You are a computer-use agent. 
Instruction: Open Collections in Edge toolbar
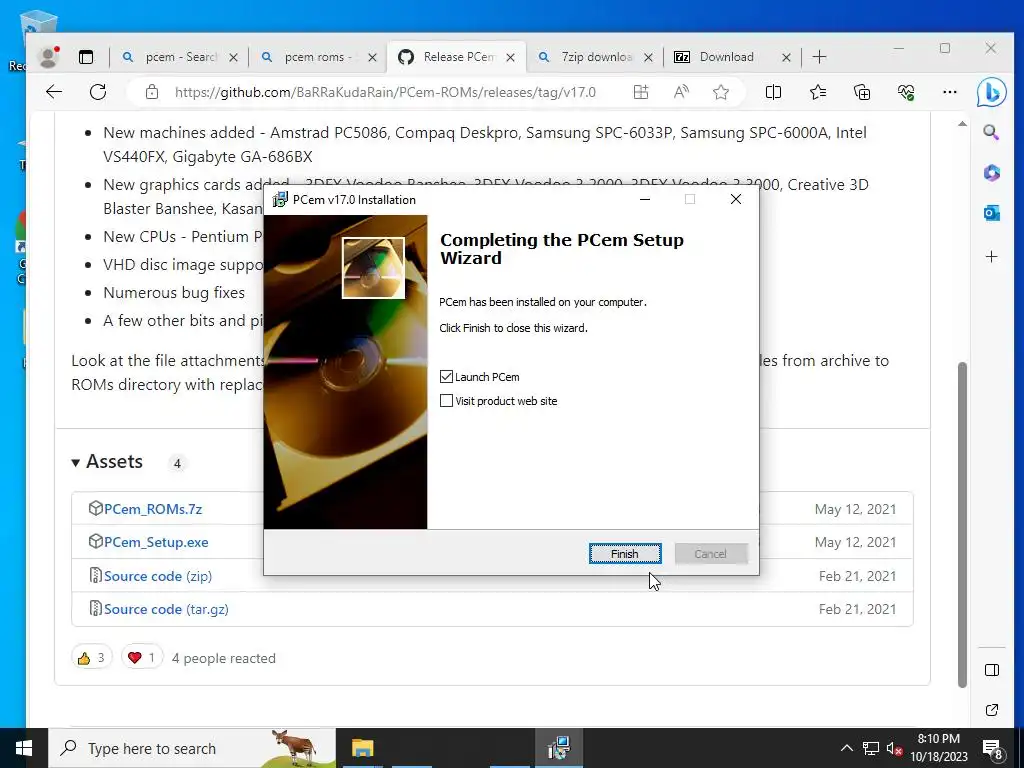[862, 92]
